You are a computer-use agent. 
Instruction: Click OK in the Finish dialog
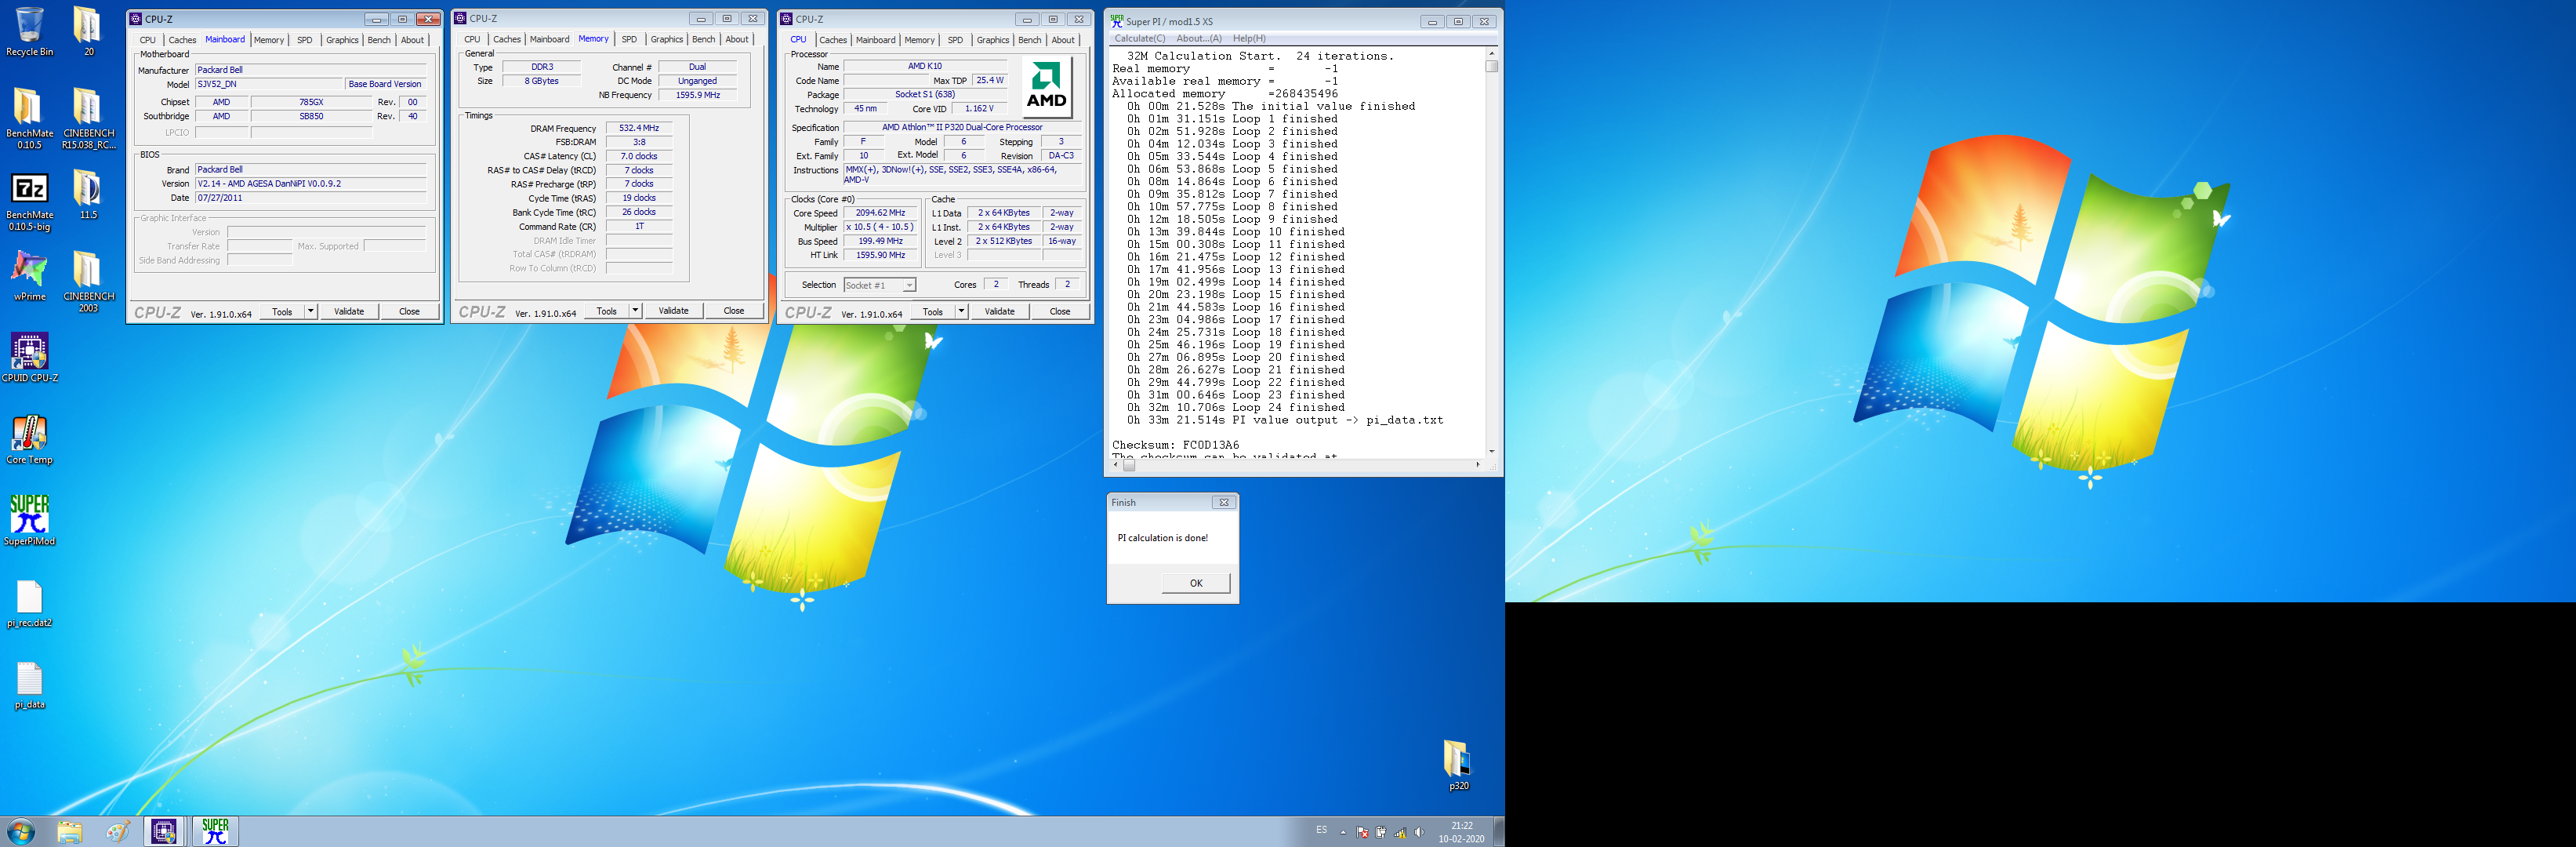coord(1195,583)
